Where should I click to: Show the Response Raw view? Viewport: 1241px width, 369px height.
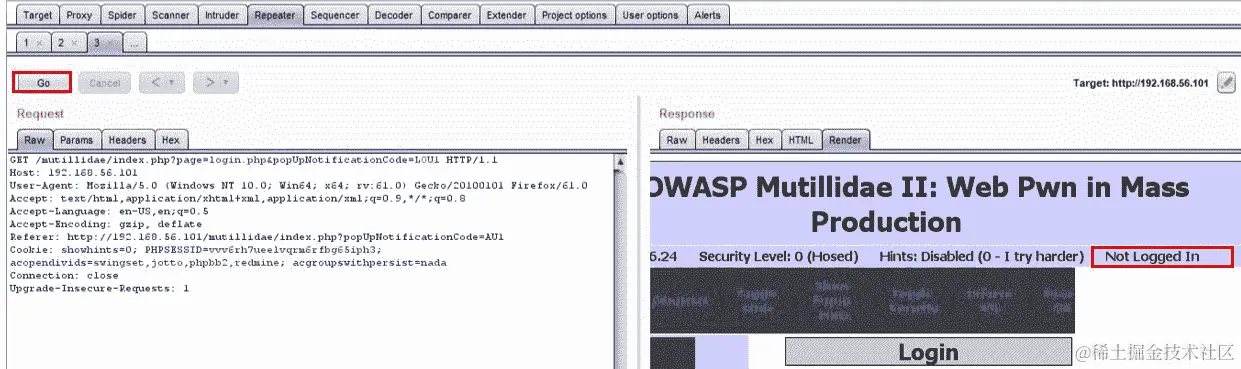[x=677, y=140]
